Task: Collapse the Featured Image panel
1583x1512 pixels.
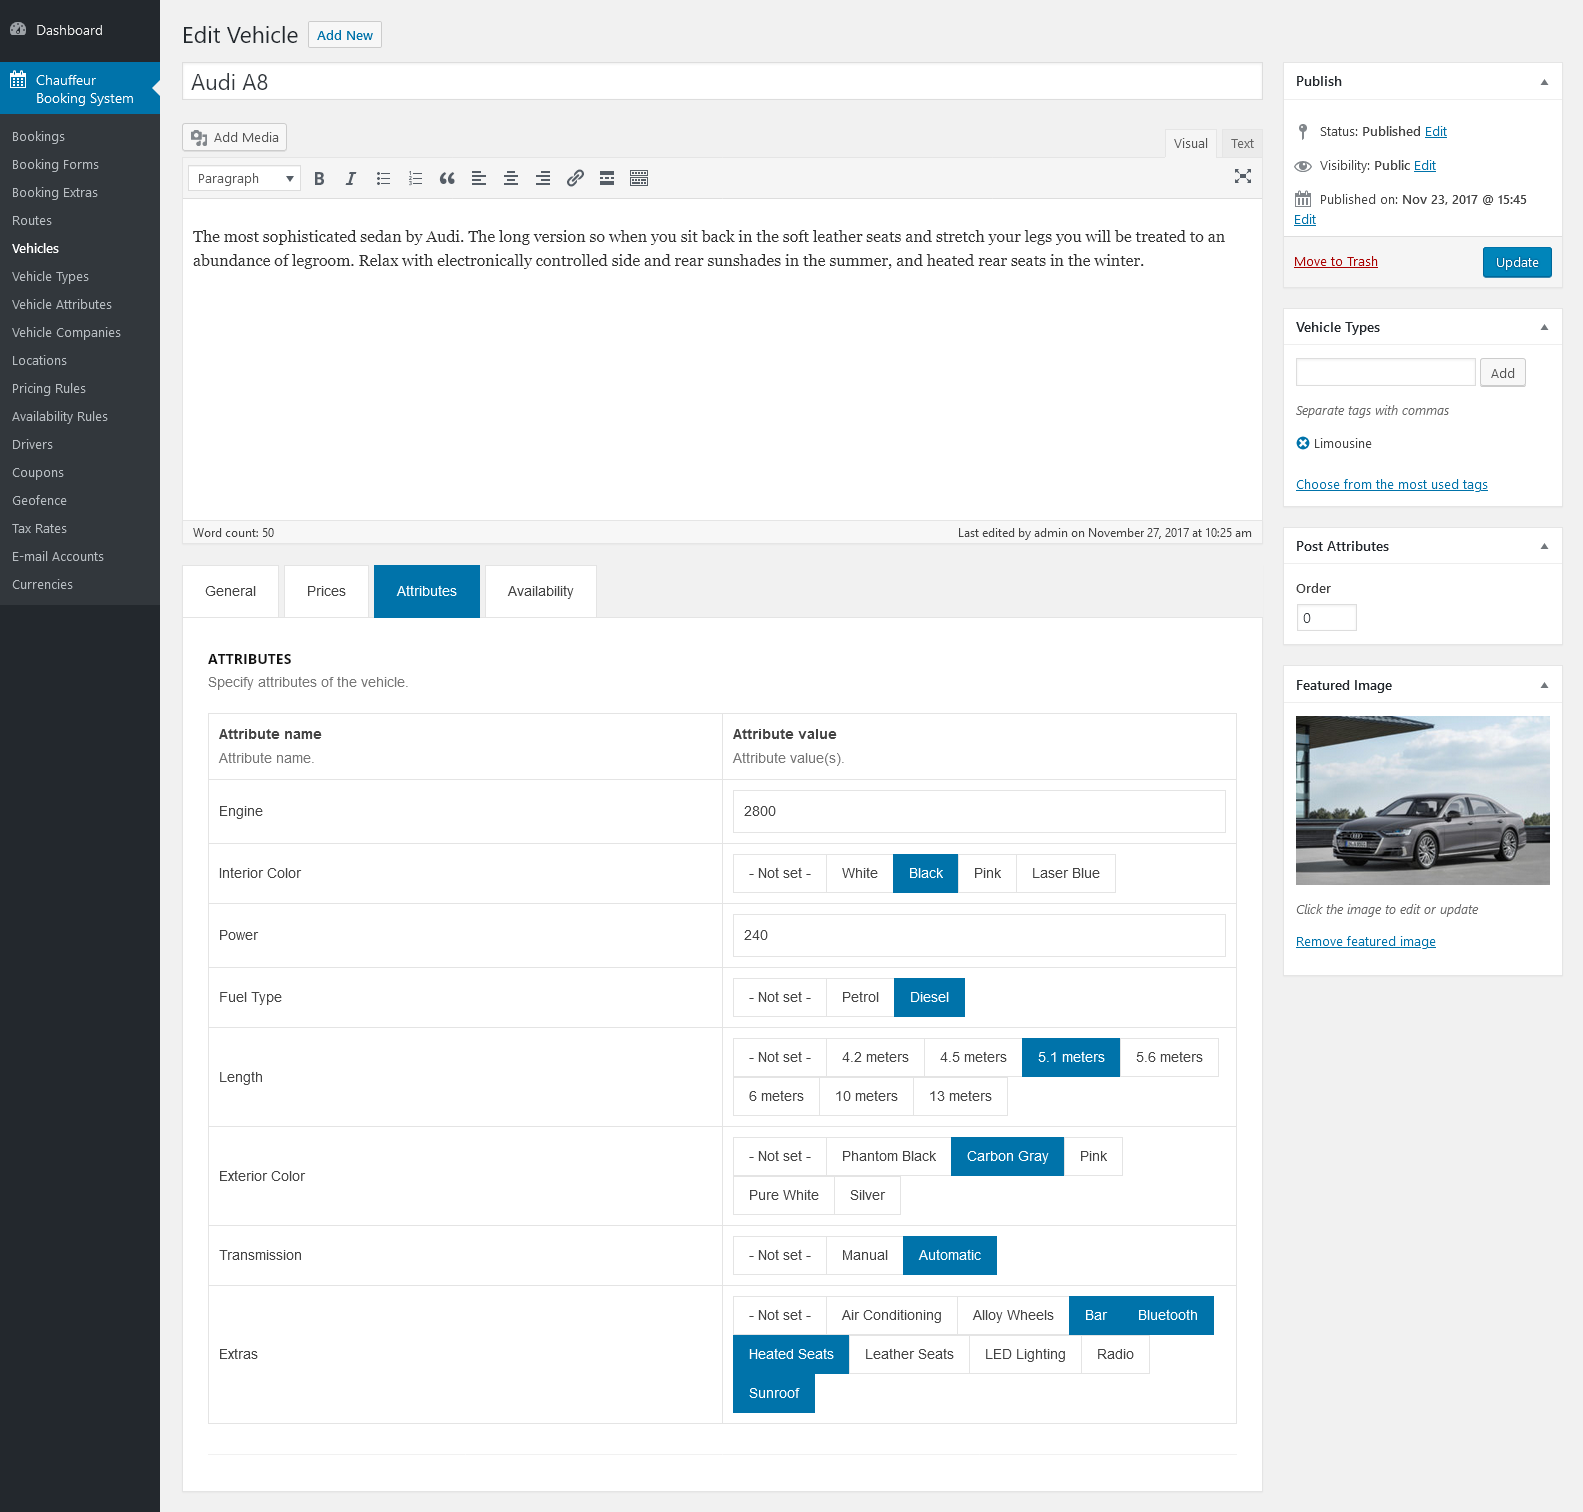Action: click(x=1544, y=686)
